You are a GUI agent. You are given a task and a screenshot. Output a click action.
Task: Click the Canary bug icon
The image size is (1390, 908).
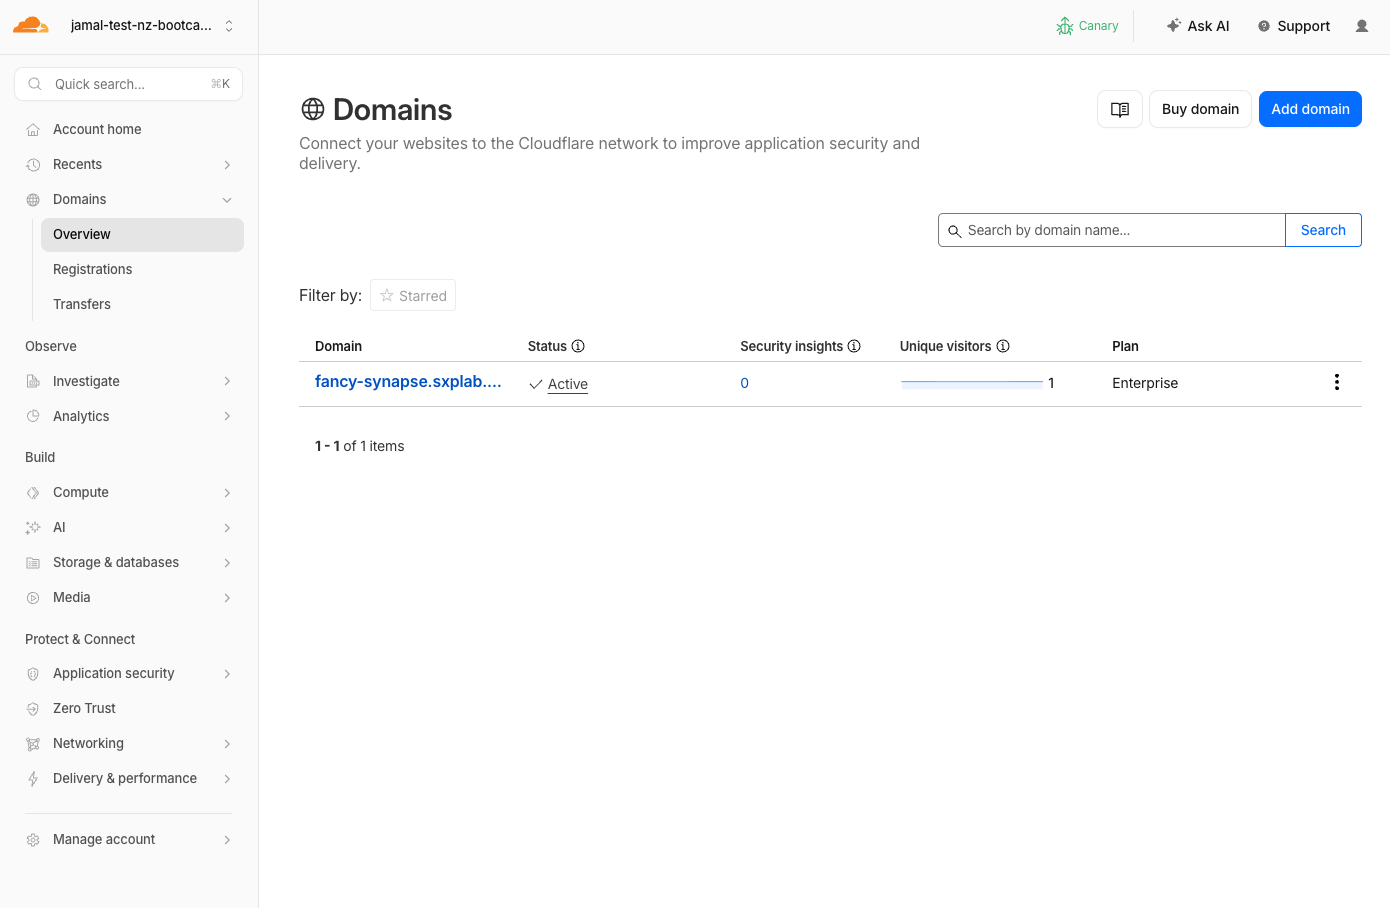1065,26
